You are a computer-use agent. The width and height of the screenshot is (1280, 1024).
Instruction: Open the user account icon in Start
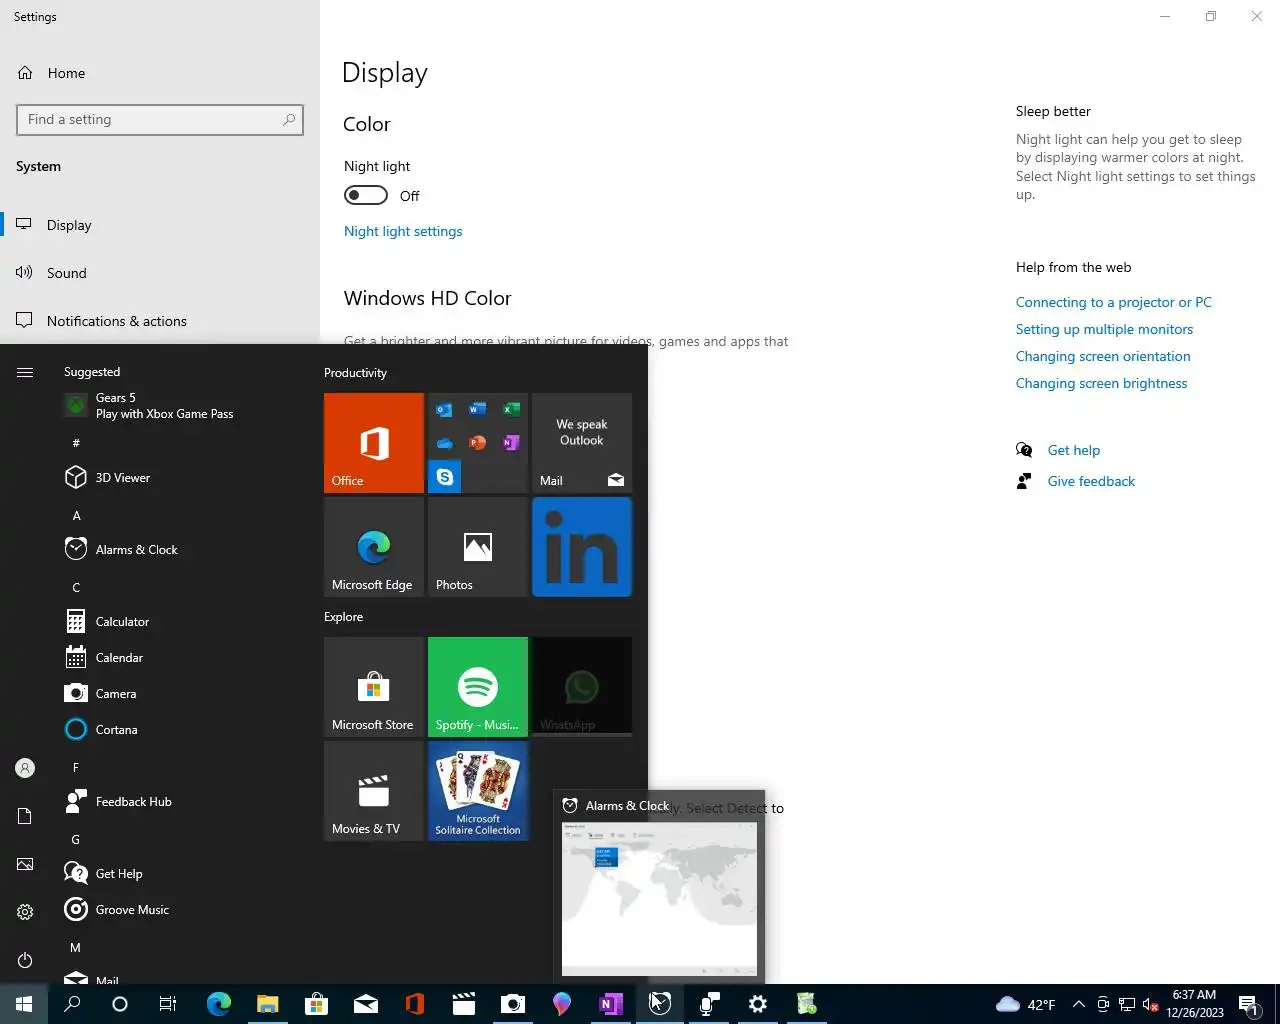[25, 768]
